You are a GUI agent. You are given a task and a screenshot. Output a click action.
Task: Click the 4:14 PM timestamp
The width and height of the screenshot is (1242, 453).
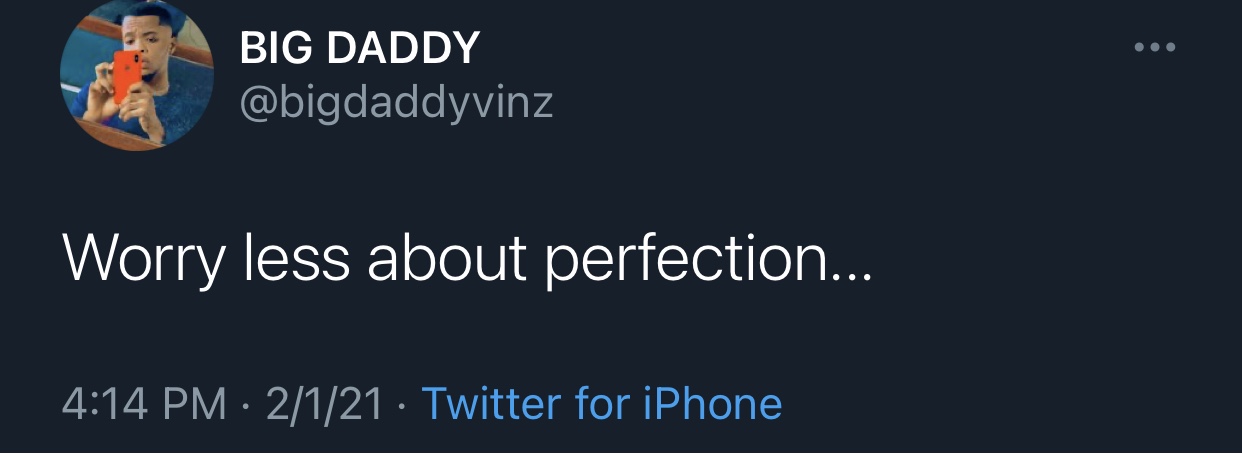click(144, 404)
